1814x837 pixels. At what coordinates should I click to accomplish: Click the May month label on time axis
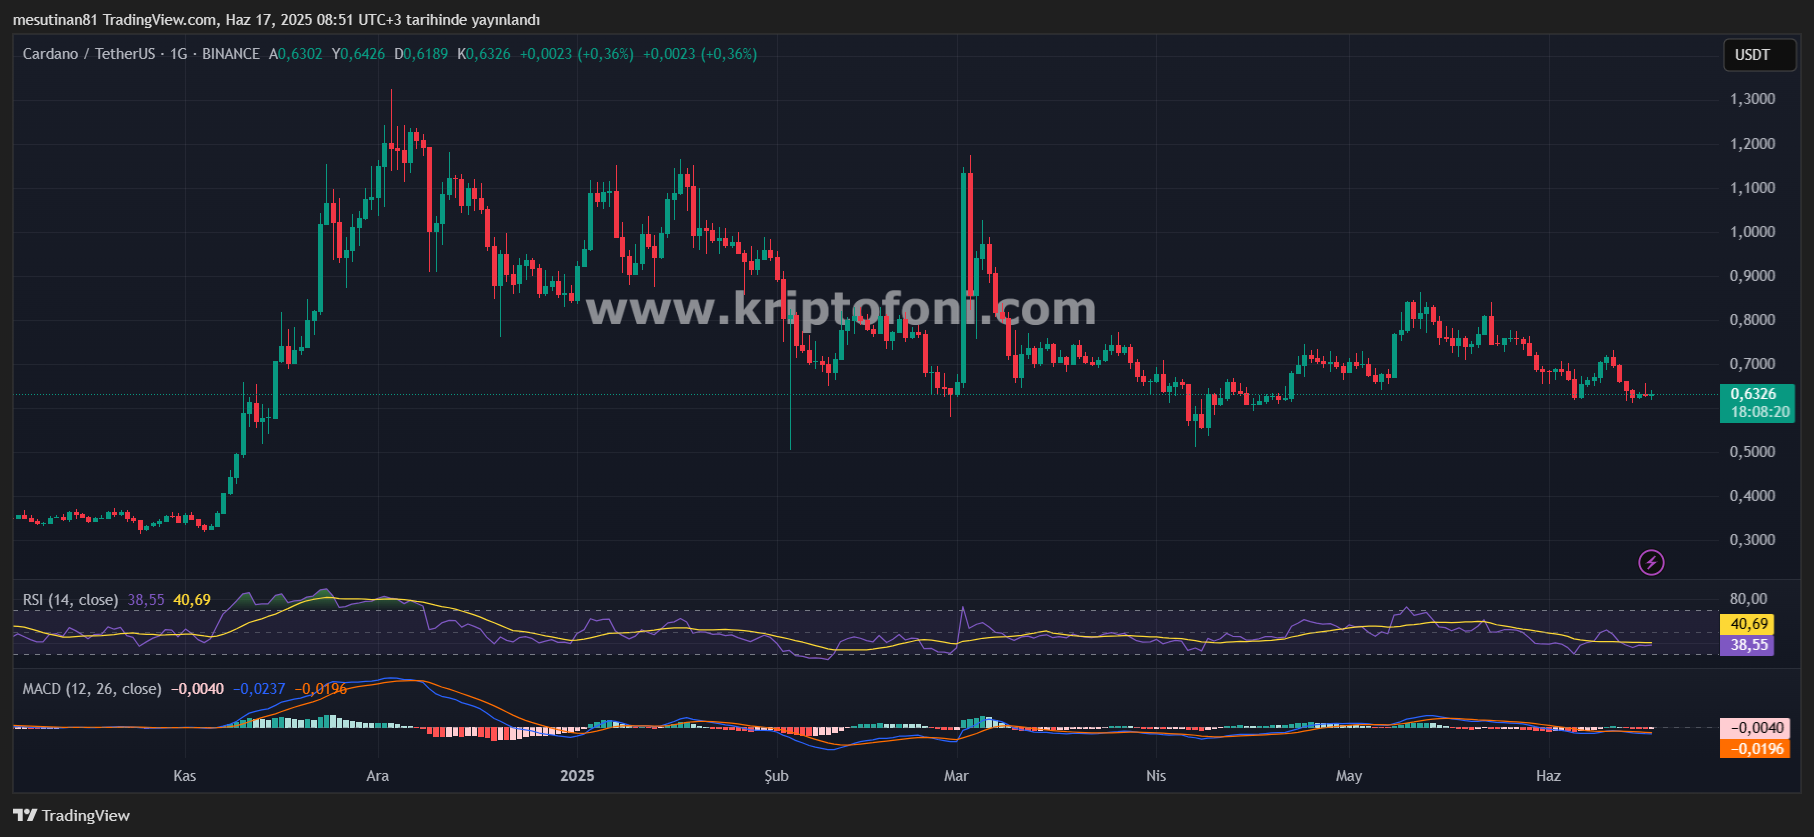click(x=1349, y=776)
